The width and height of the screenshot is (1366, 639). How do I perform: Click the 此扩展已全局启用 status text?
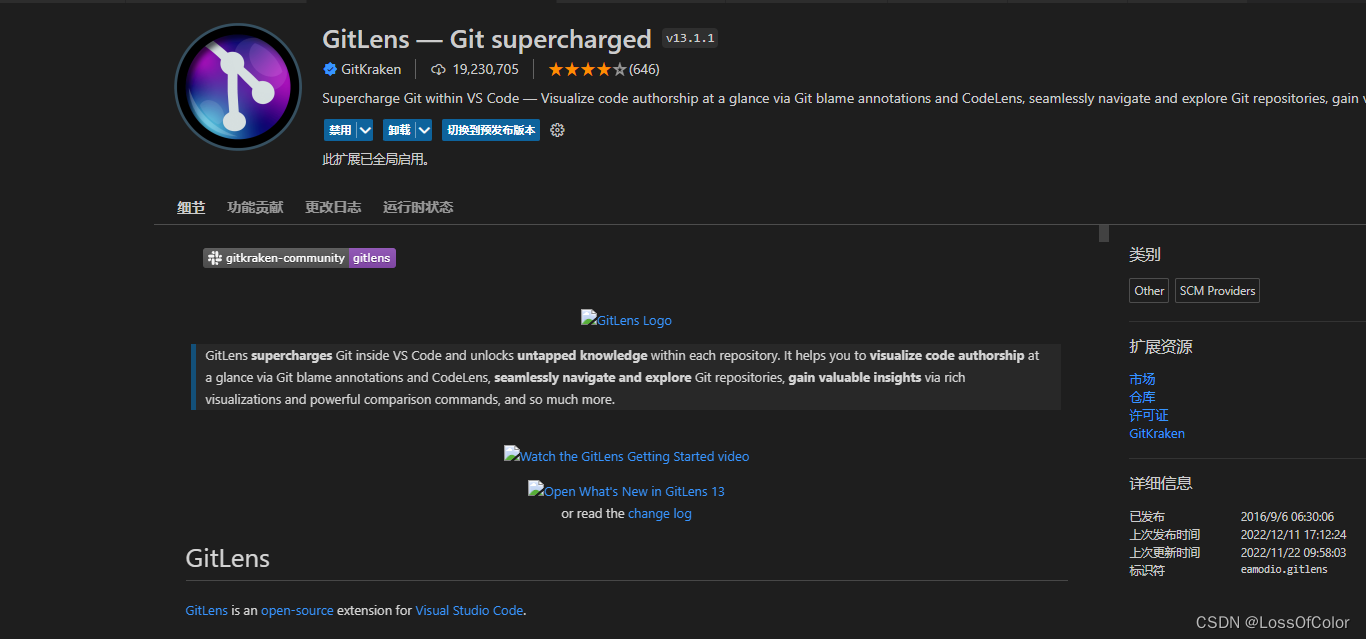[x=376, y=159]
